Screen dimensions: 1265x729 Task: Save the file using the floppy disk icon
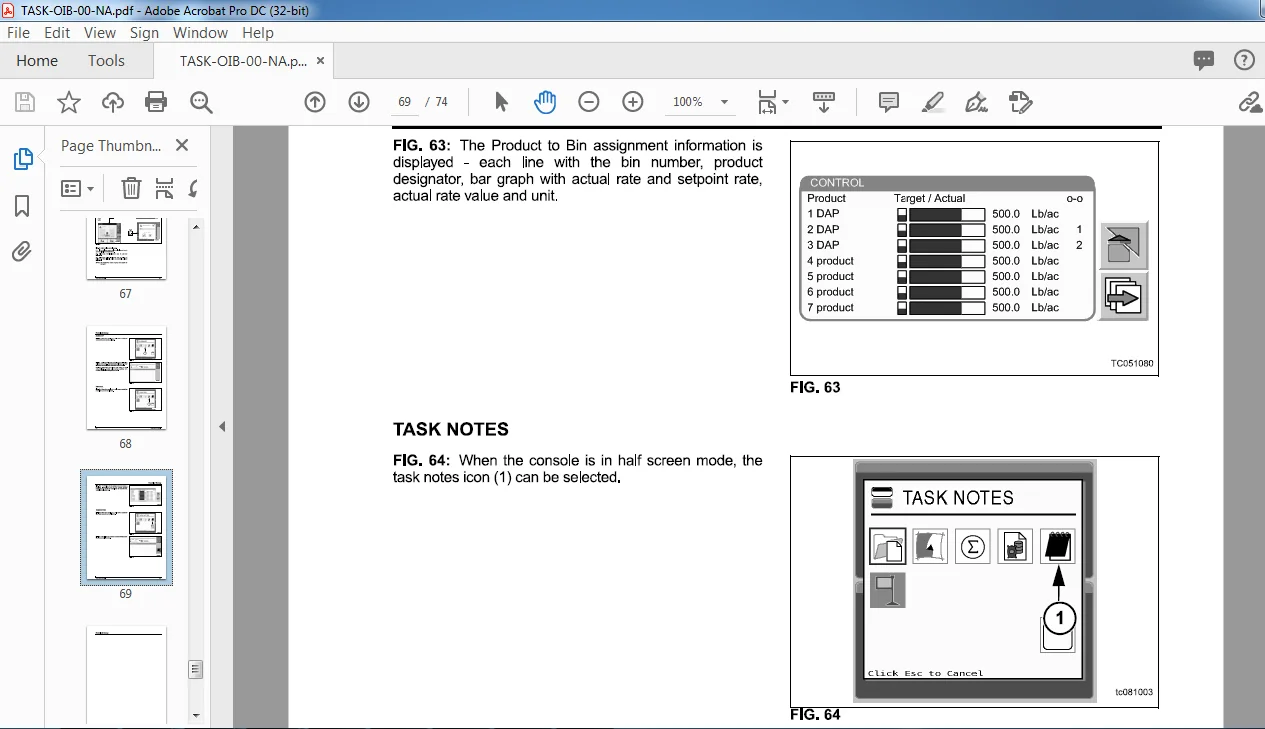pyautogui.click(x=25, y=102)
